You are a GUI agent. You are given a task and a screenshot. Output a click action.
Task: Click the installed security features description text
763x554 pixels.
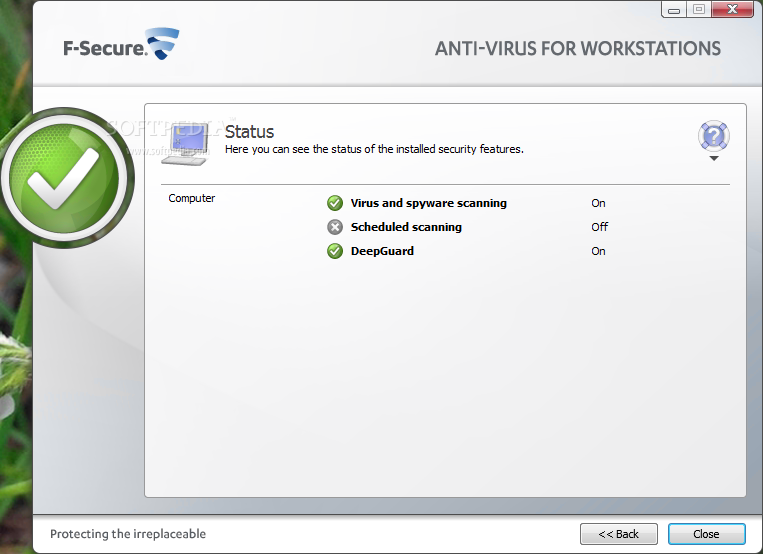pos(374,149)
